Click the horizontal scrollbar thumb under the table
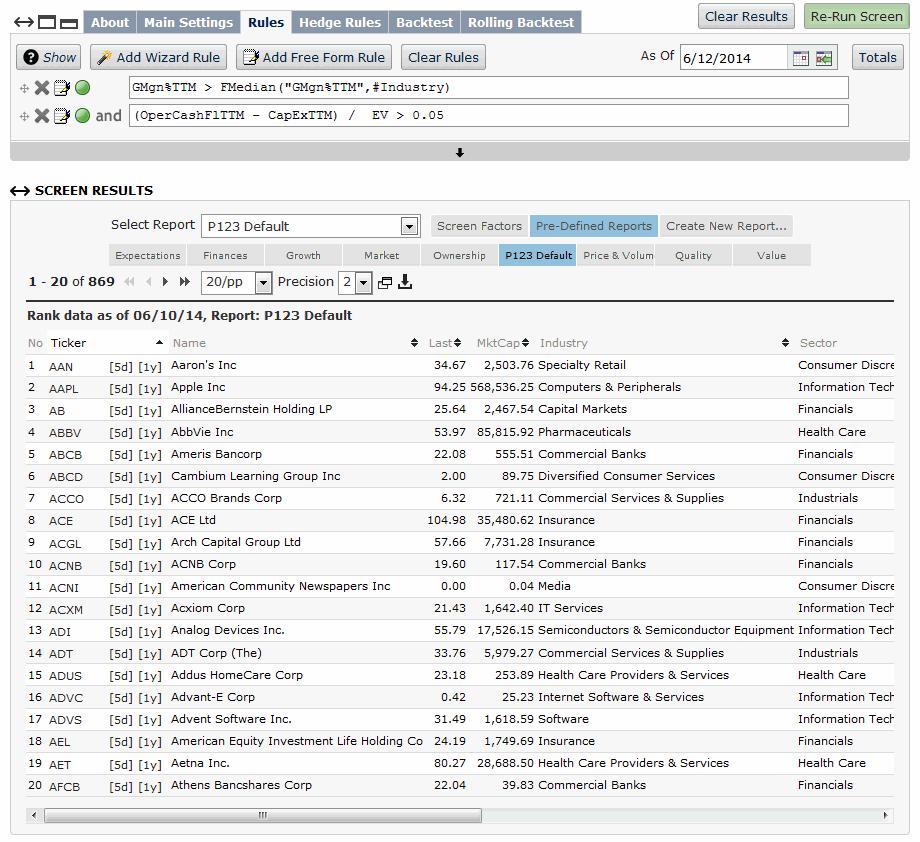 coord(263,815)
